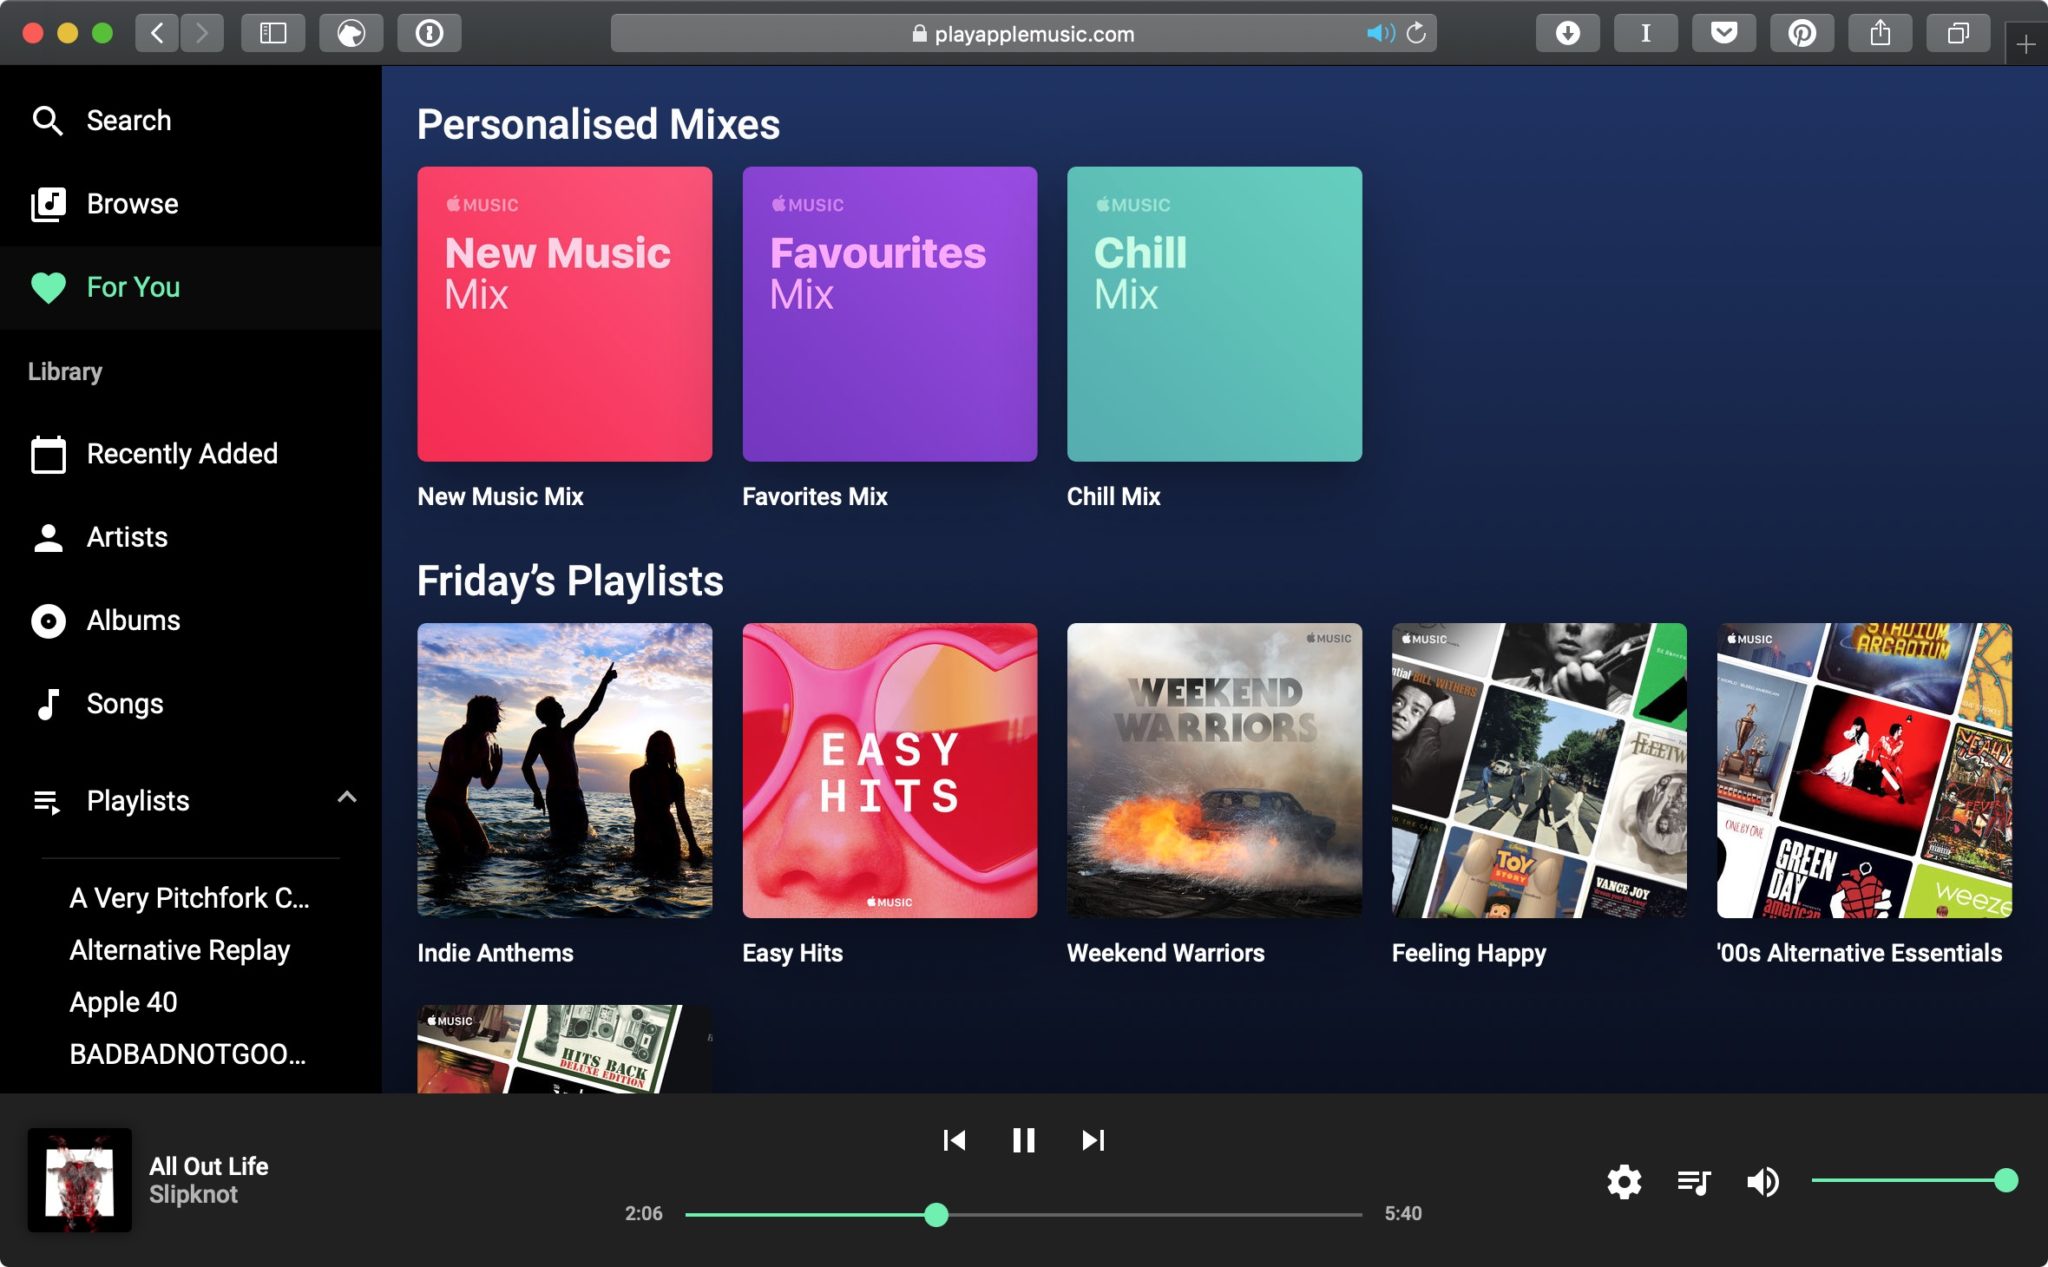2048x1267 pixels.
Task: Collapse the Playlists section chevron
Action: coord(346,797)
